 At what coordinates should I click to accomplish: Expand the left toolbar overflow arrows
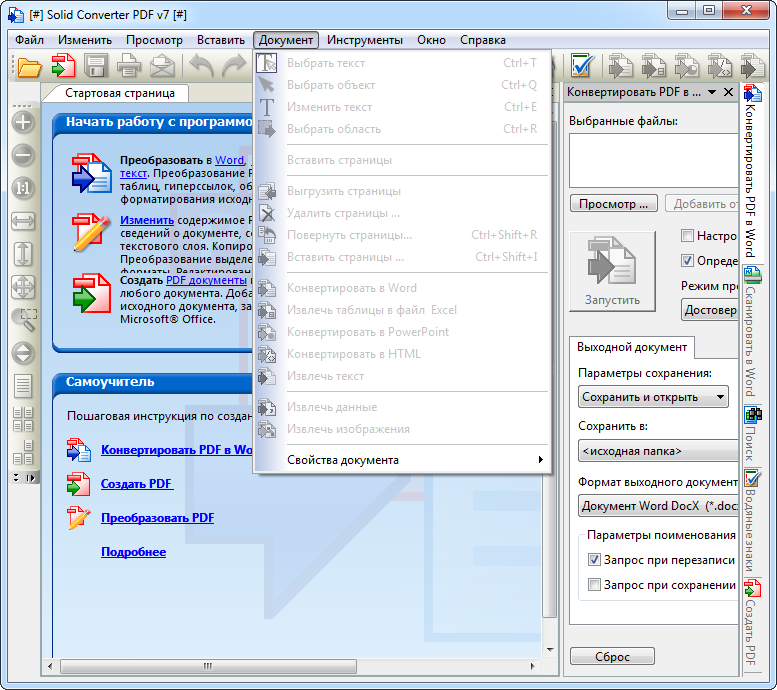31,478
